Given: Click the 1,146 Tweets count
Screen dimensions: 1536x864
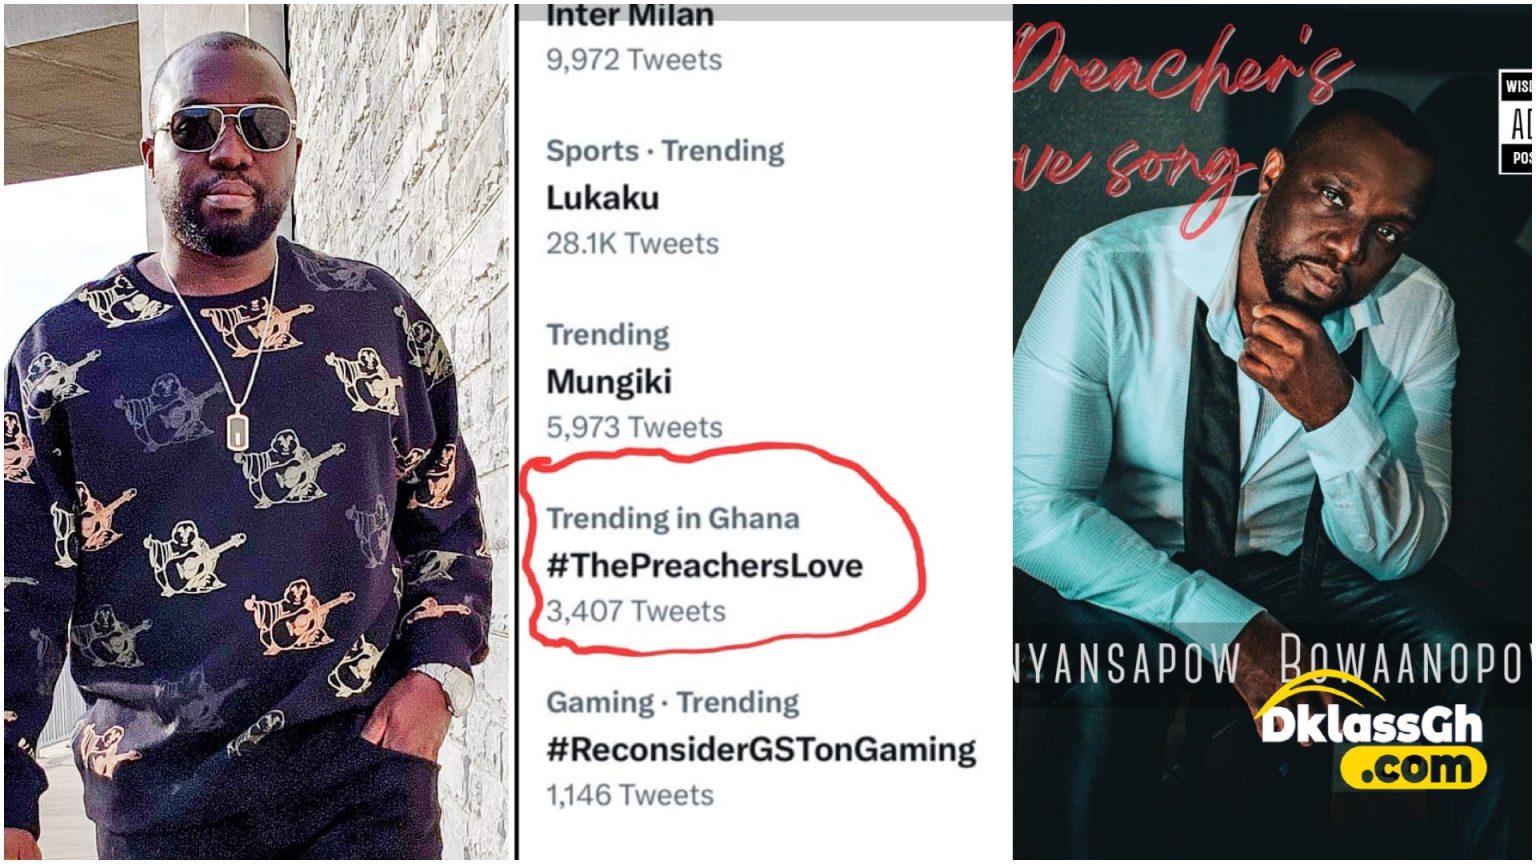Looking at the screenshot, I should [x=630, y=796].
